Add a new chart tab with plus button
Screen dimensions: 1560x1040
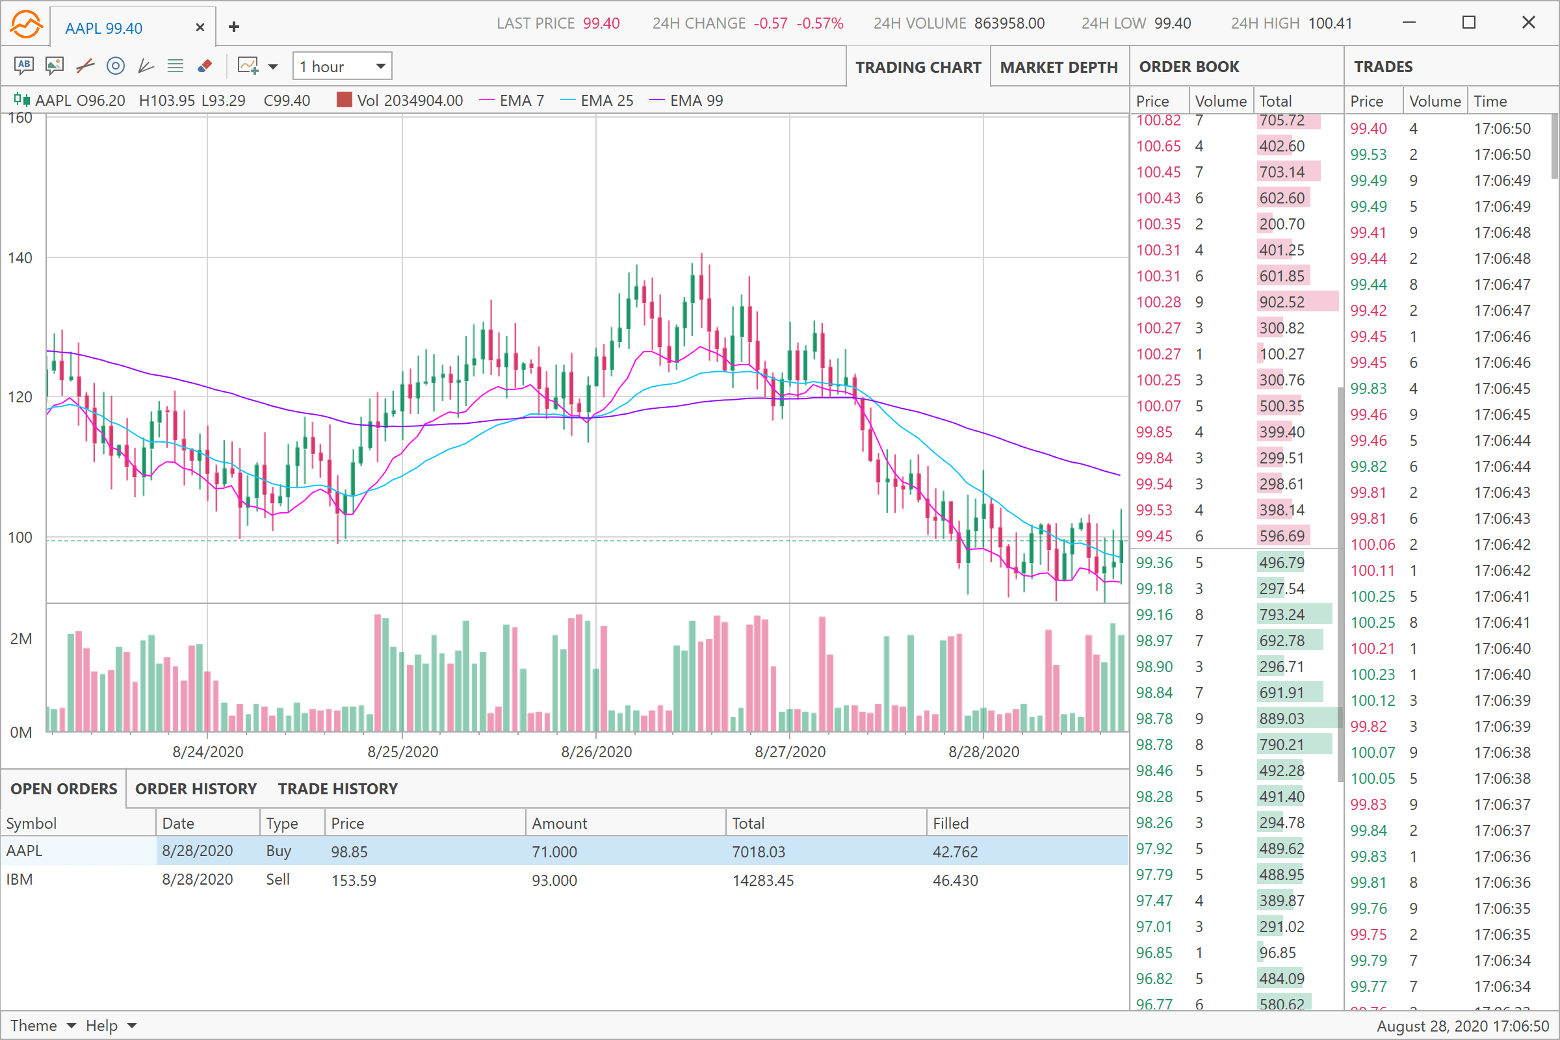click(233, 26)
